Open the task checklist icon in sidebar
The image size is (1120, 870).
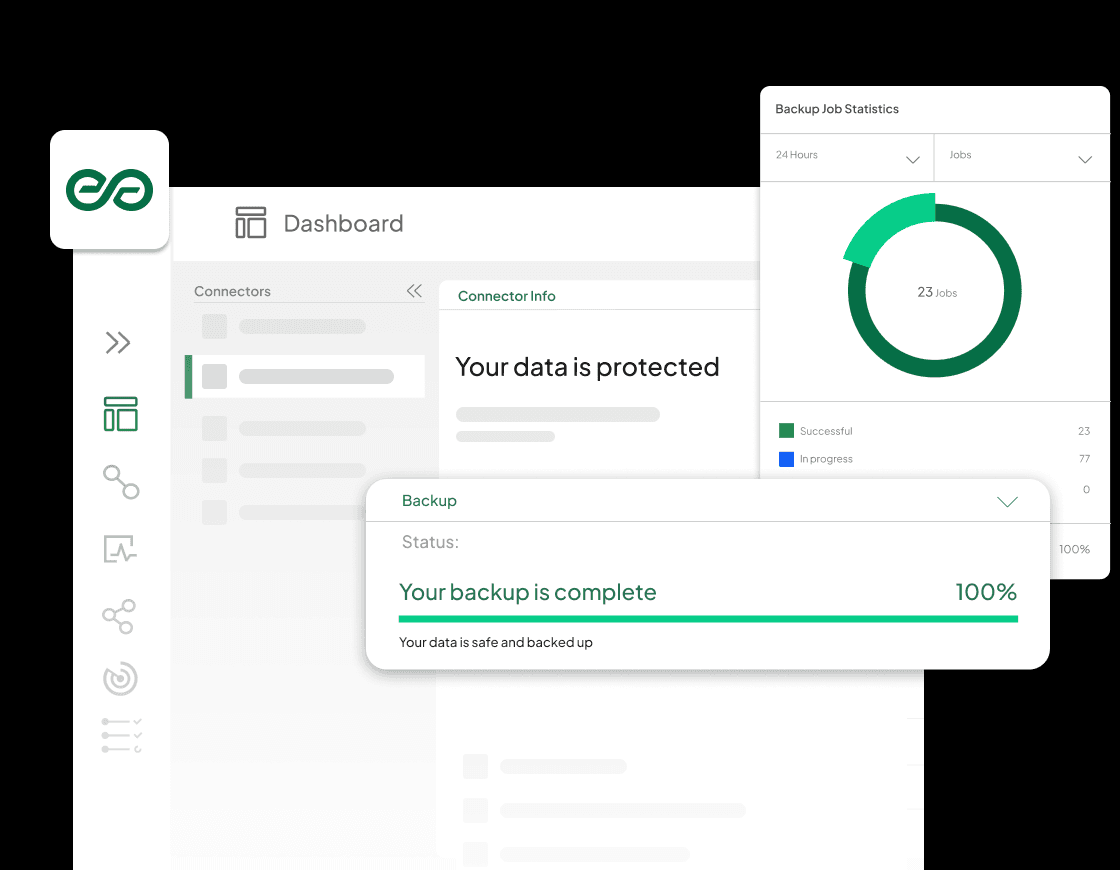(x=121, y=736)
